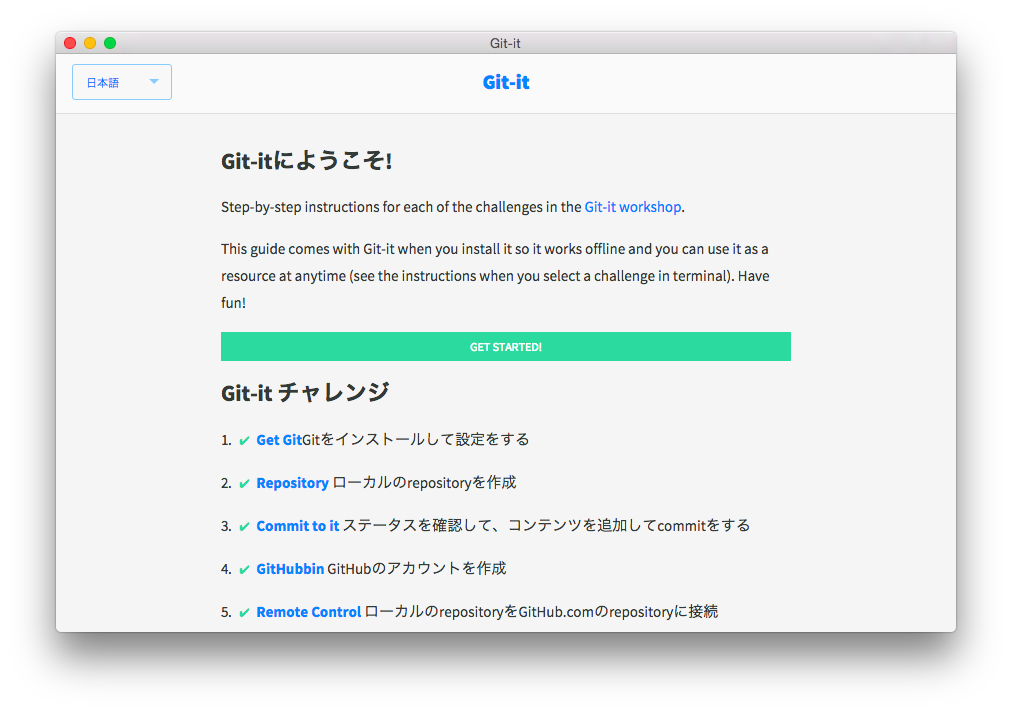This screenshot has width=1012, height=712.
Task: Click the checkmark beside Remote Control
Action: 245,611
